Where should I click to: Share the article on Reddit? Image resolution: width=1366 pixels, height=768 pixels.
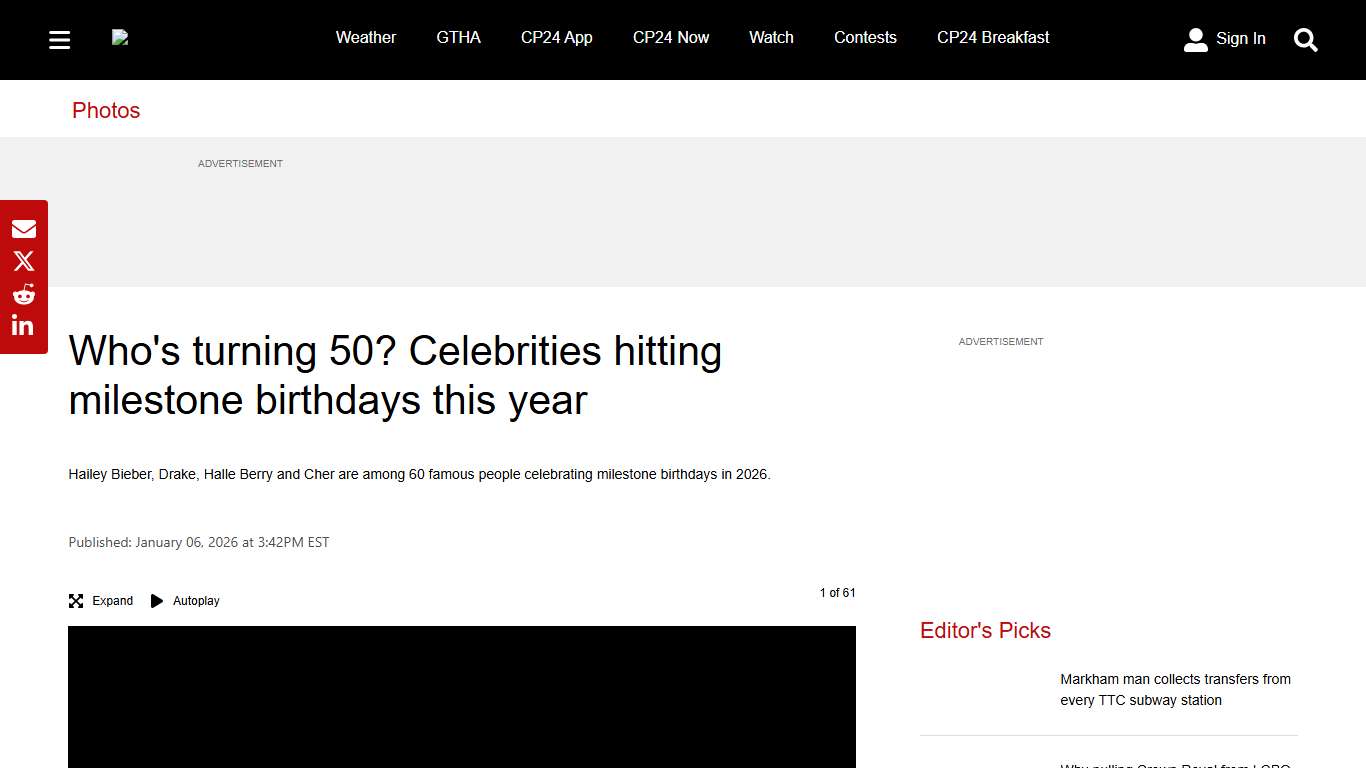point(24,292)
